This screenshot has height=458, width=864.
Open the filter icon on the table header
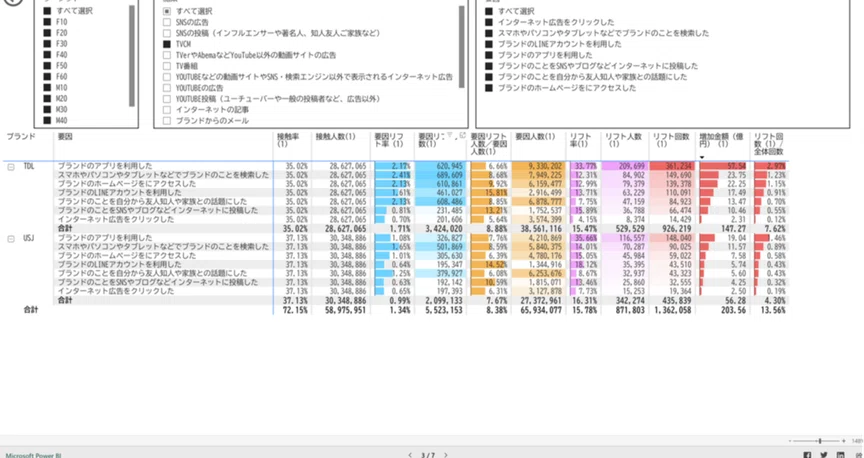pyautogui.click(x=449, y=134)
